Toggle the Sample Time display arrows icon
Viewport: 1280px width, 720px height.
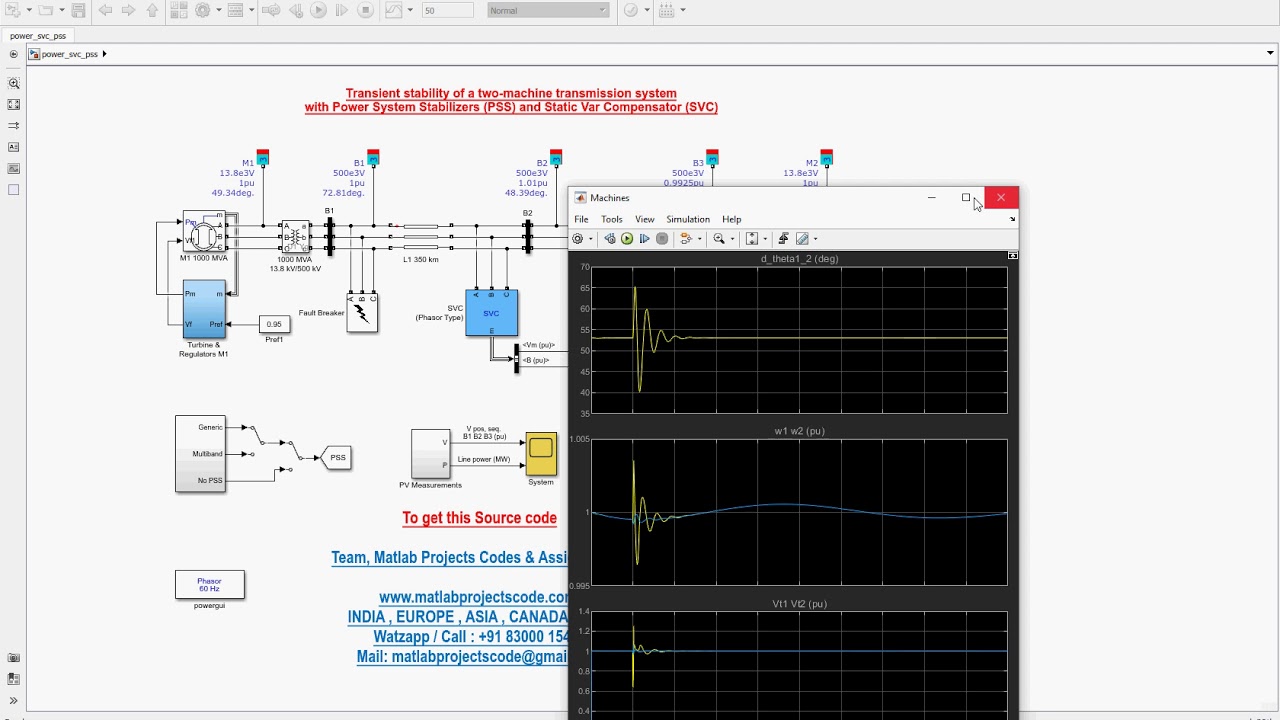click(13, 126)
